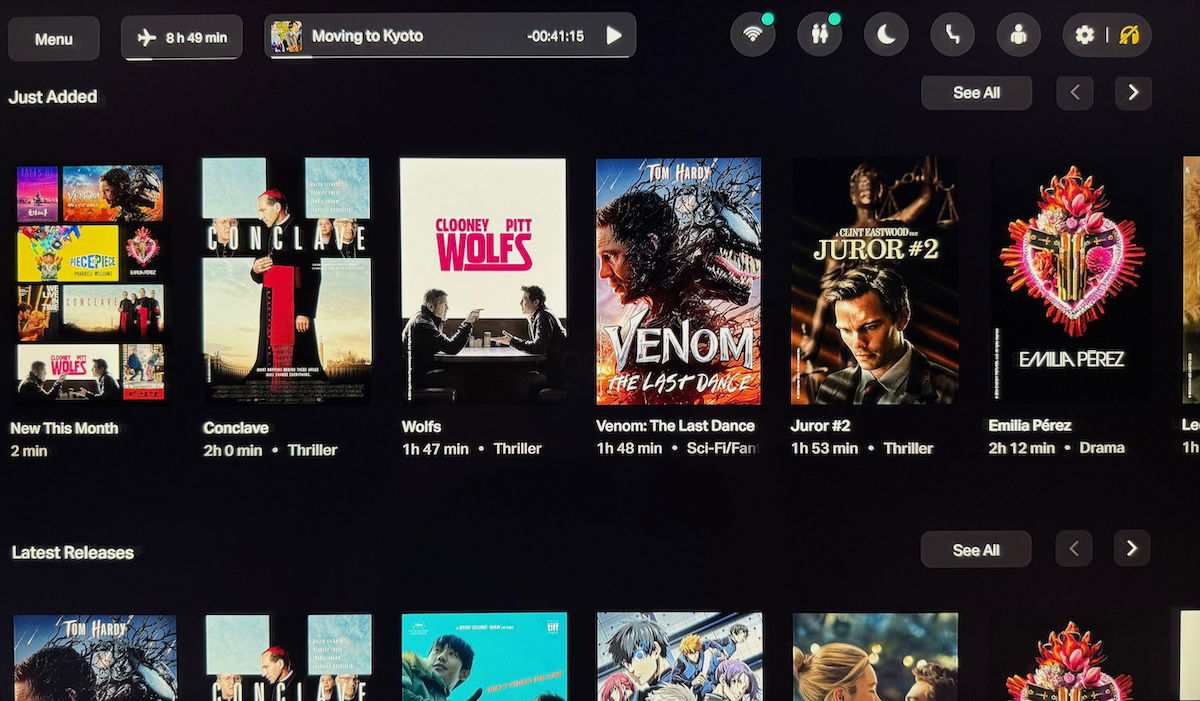Viewport: 1200px width, 701px height.
Task: Check the lavatory availability icon
Action: pos(818,36)
